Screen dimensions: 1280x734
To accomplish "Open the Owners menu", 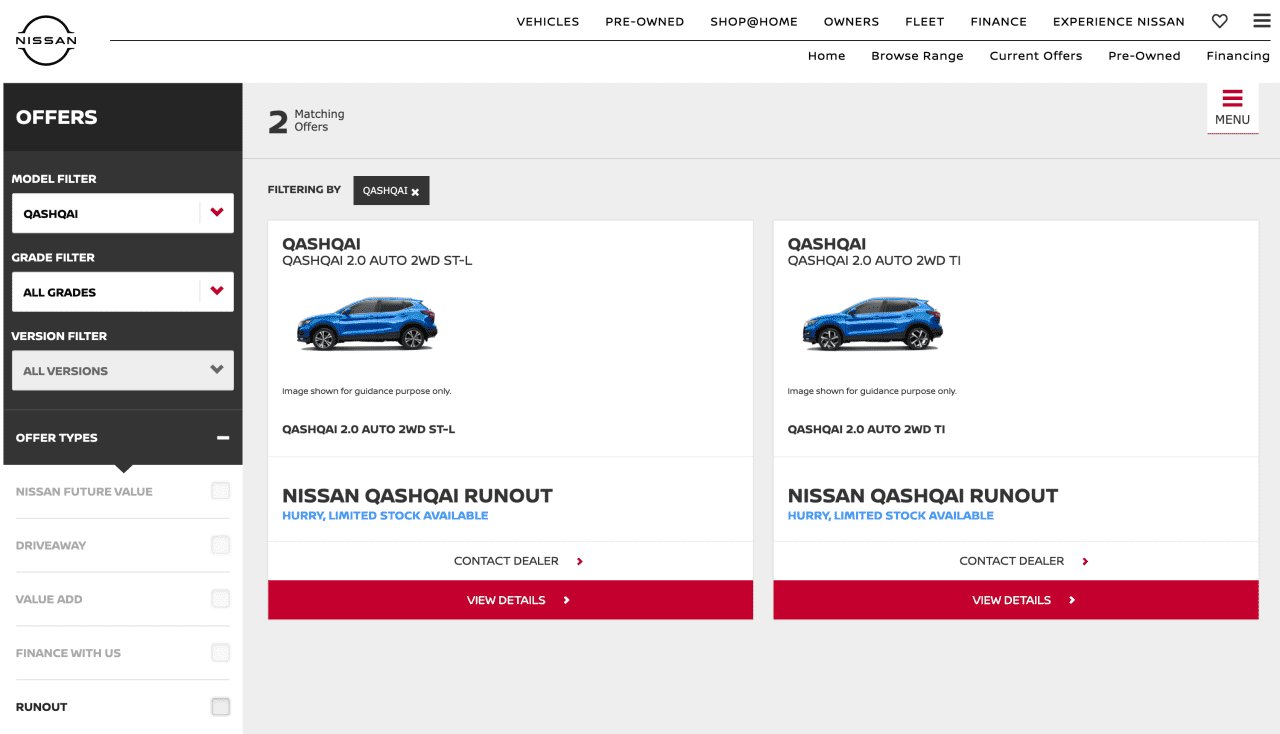I will (x=851, y=22).
